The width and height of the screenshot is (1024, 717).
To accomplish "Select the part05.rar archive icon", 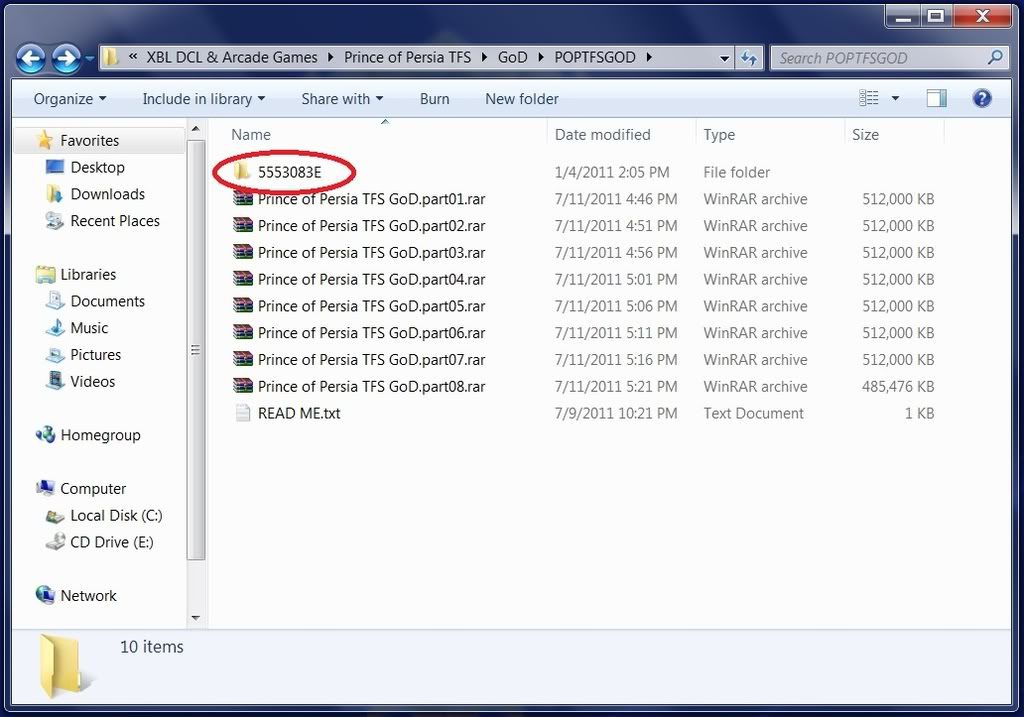I will pos(242,306).
